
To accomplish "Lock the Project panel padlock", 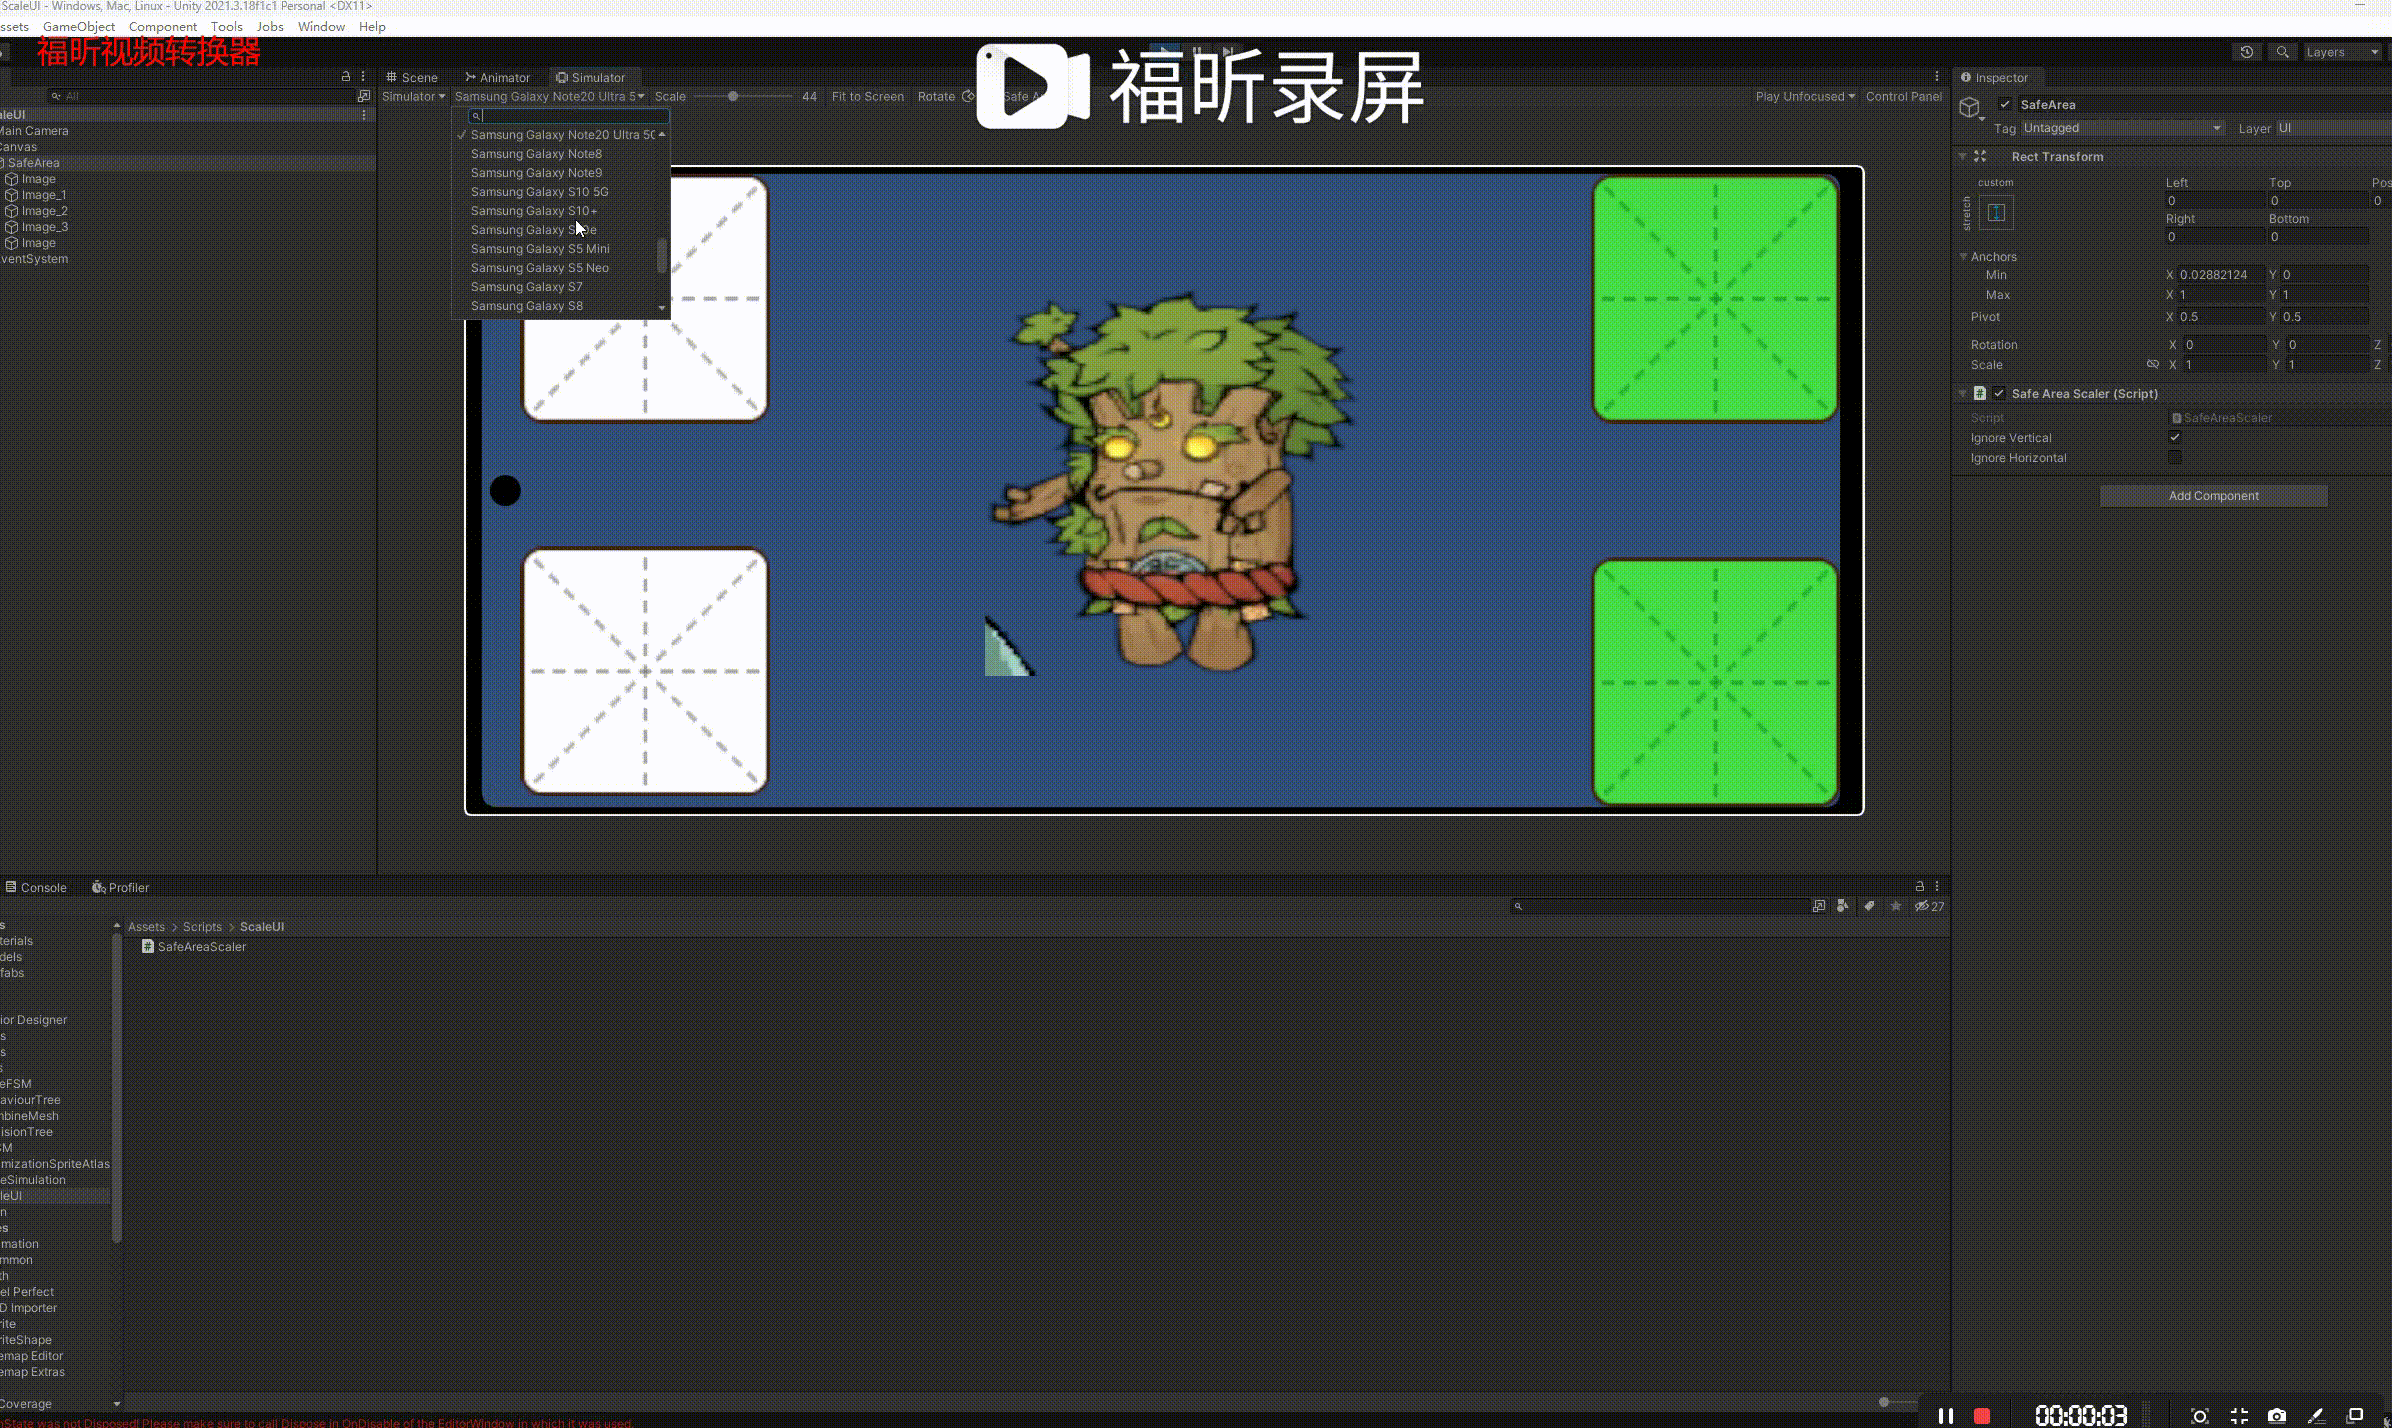I will [x=1919, y=886].
